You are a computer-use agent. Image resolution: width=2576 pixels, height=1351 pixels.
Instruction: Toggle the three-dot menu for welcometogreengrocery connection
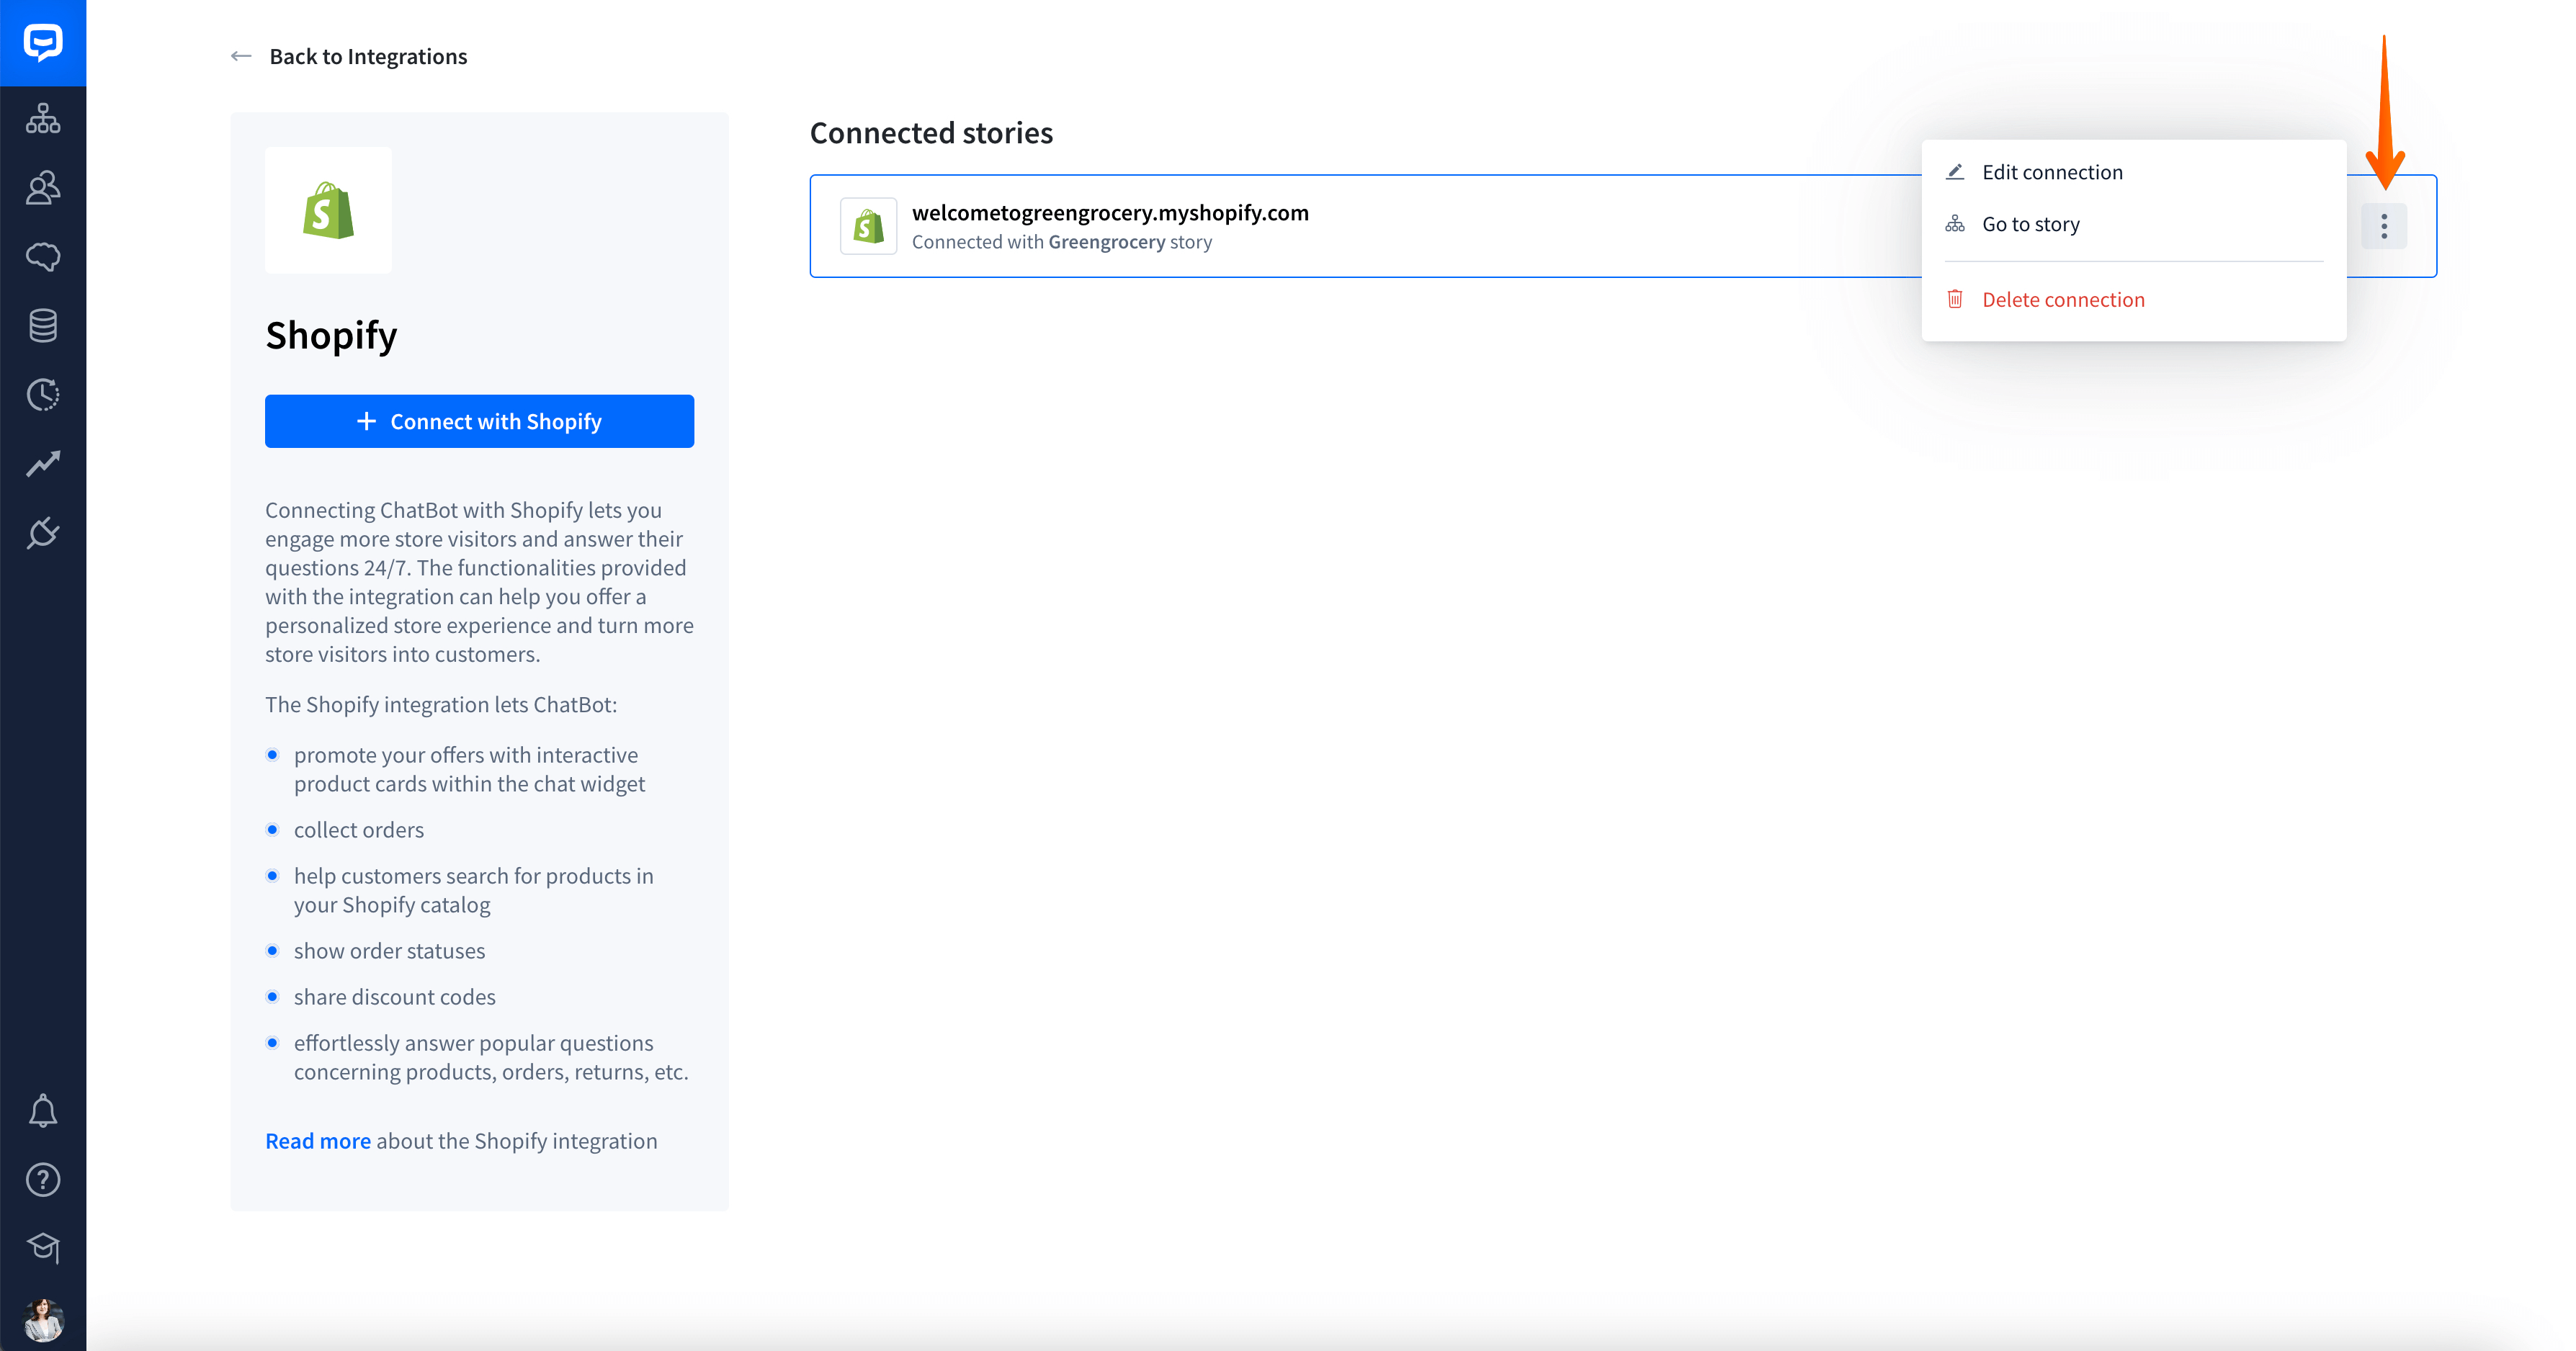click(x=2384, y=226)
